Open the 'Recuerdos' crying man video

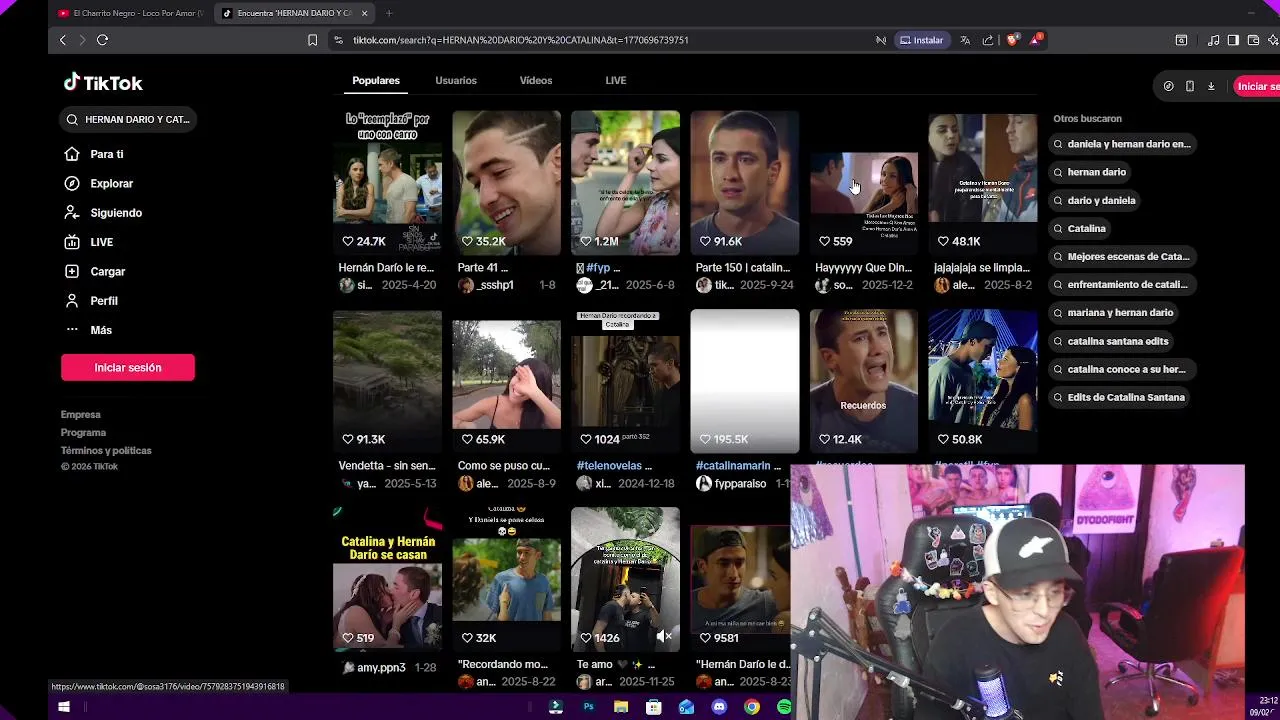click(x=863, y=380)
